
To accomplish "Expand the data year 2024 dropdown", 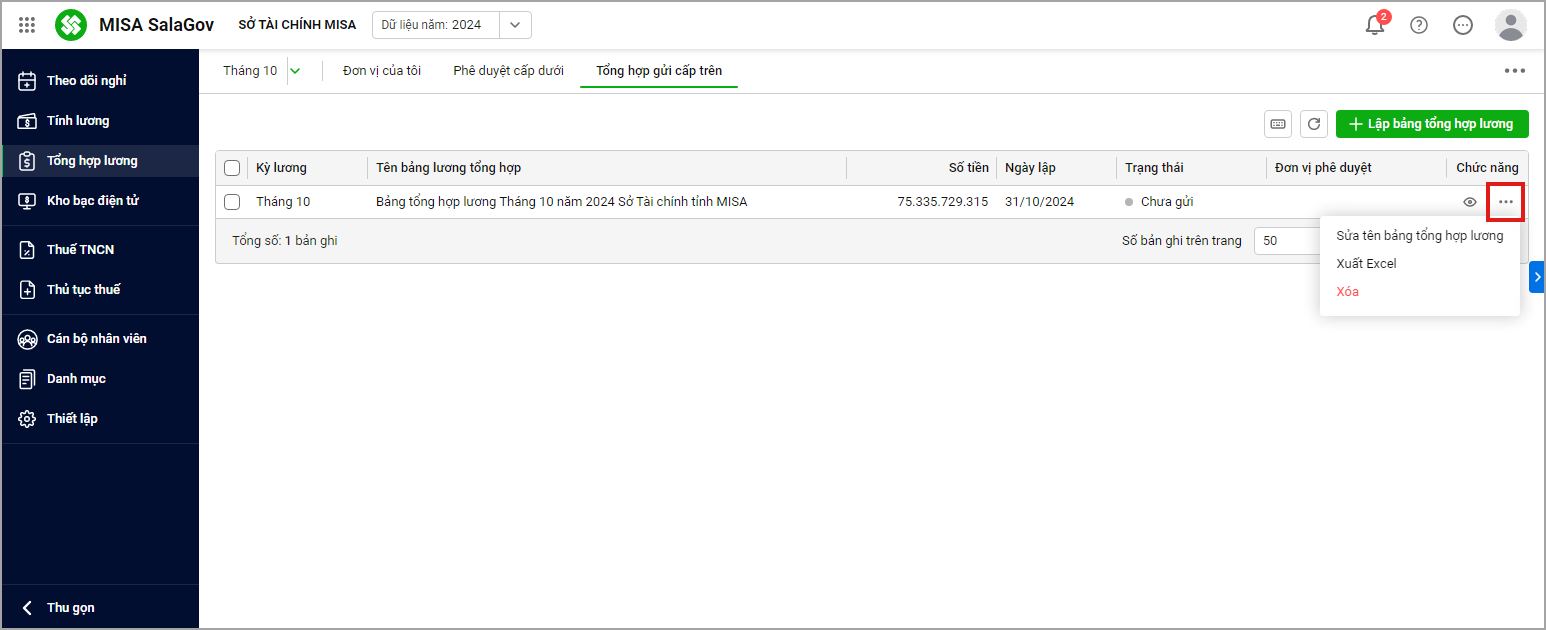I will pyautogui.click(x=515, y=25).
